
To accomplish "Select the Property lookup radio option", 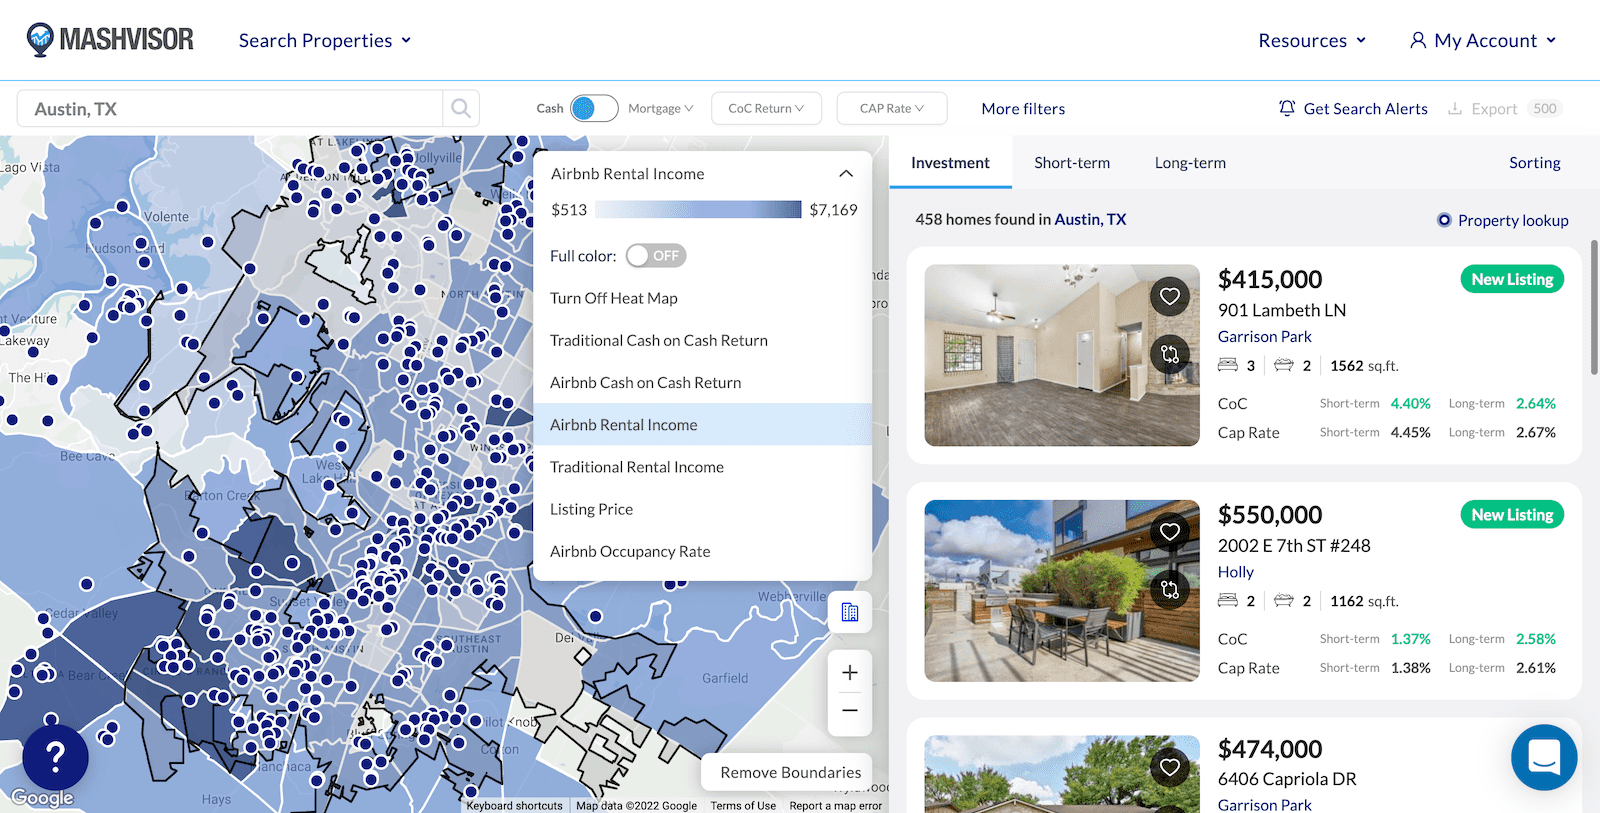I will (1444, 220).
